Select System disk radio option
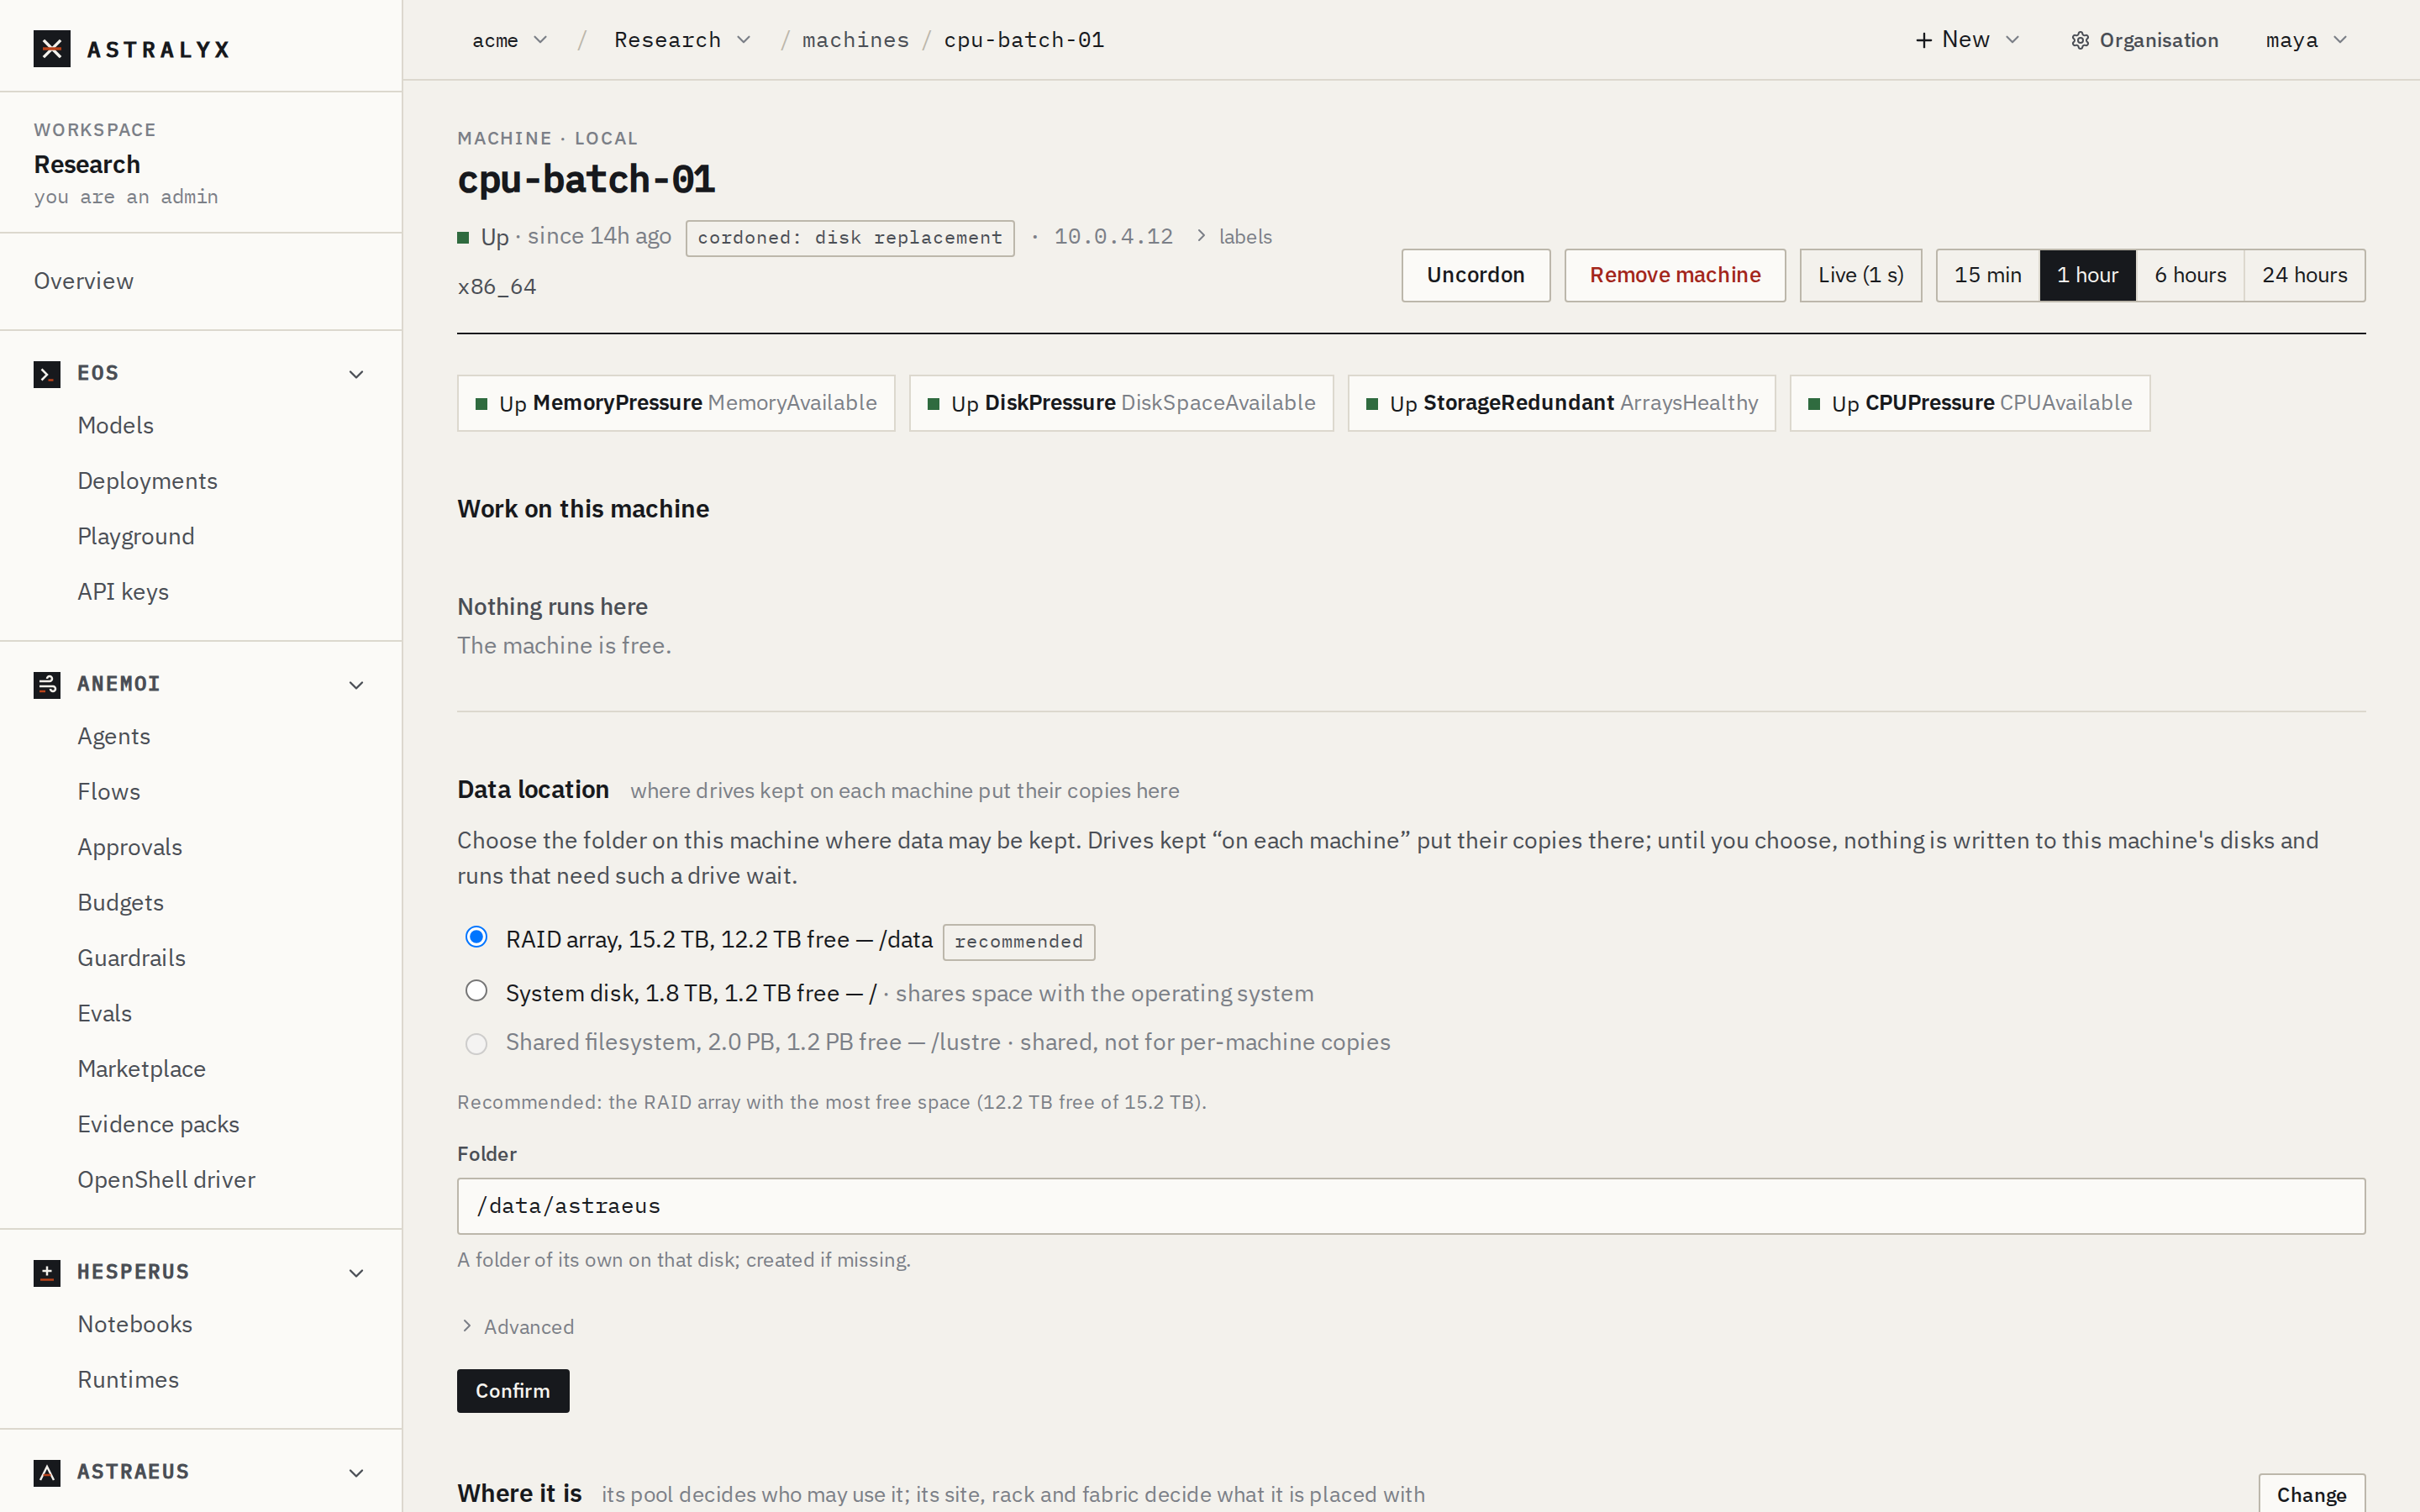Image resolution: width=2420 pixels, height=1512 pixels. (x=476, y=991)
